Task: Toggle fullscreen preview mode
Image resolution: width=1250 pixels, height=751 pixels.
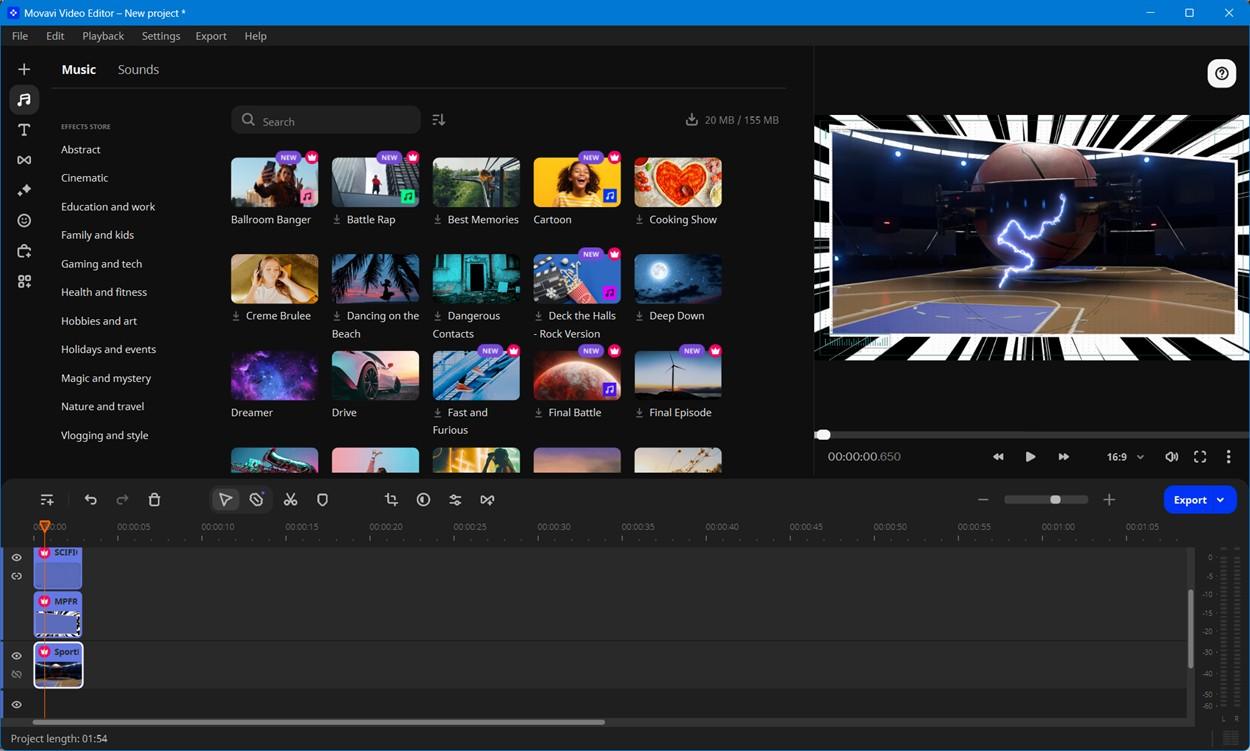Action: point(1200,457)
